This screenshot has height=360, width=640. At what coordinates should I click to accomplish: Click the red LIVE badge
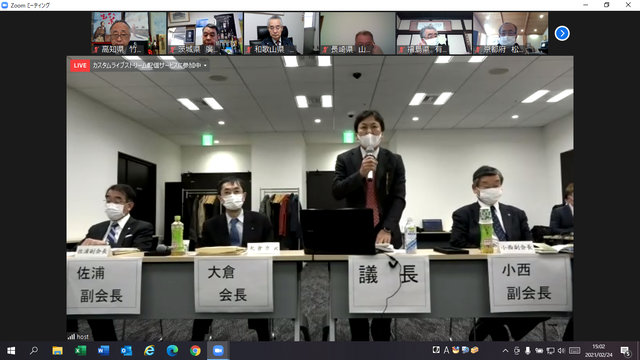(80, 65)
